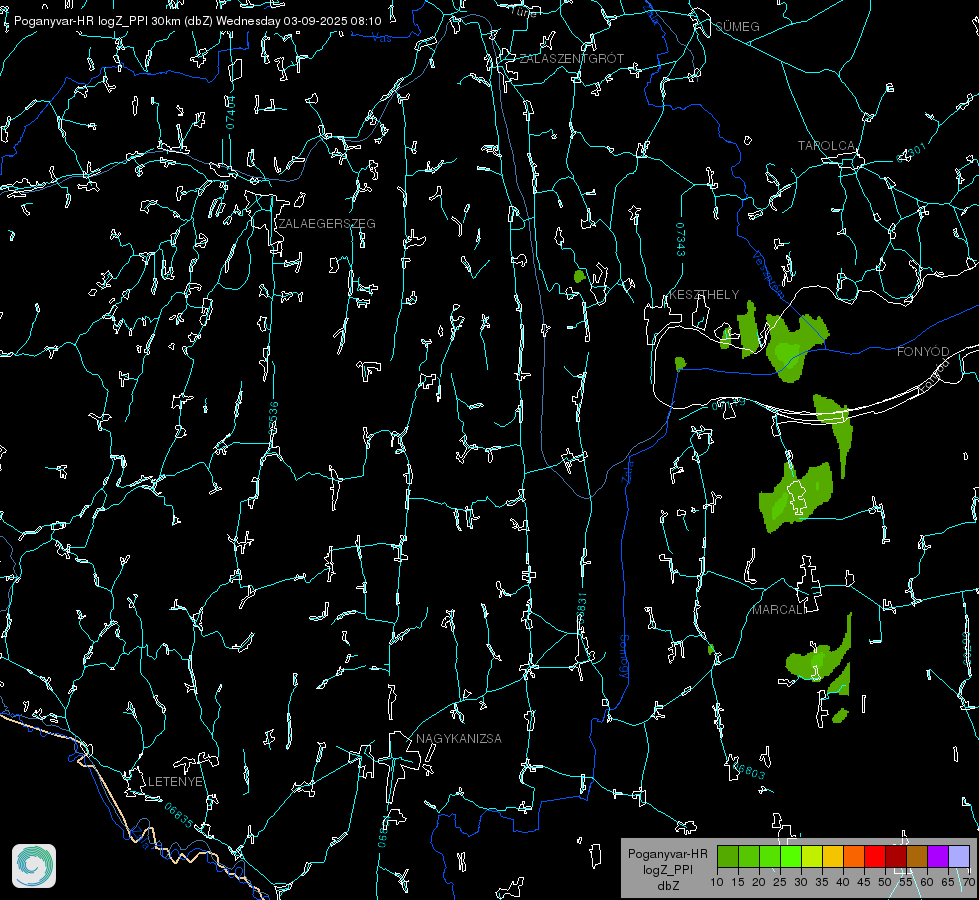Click the ZALASZENTGRÓT town label

coord(571,59)
